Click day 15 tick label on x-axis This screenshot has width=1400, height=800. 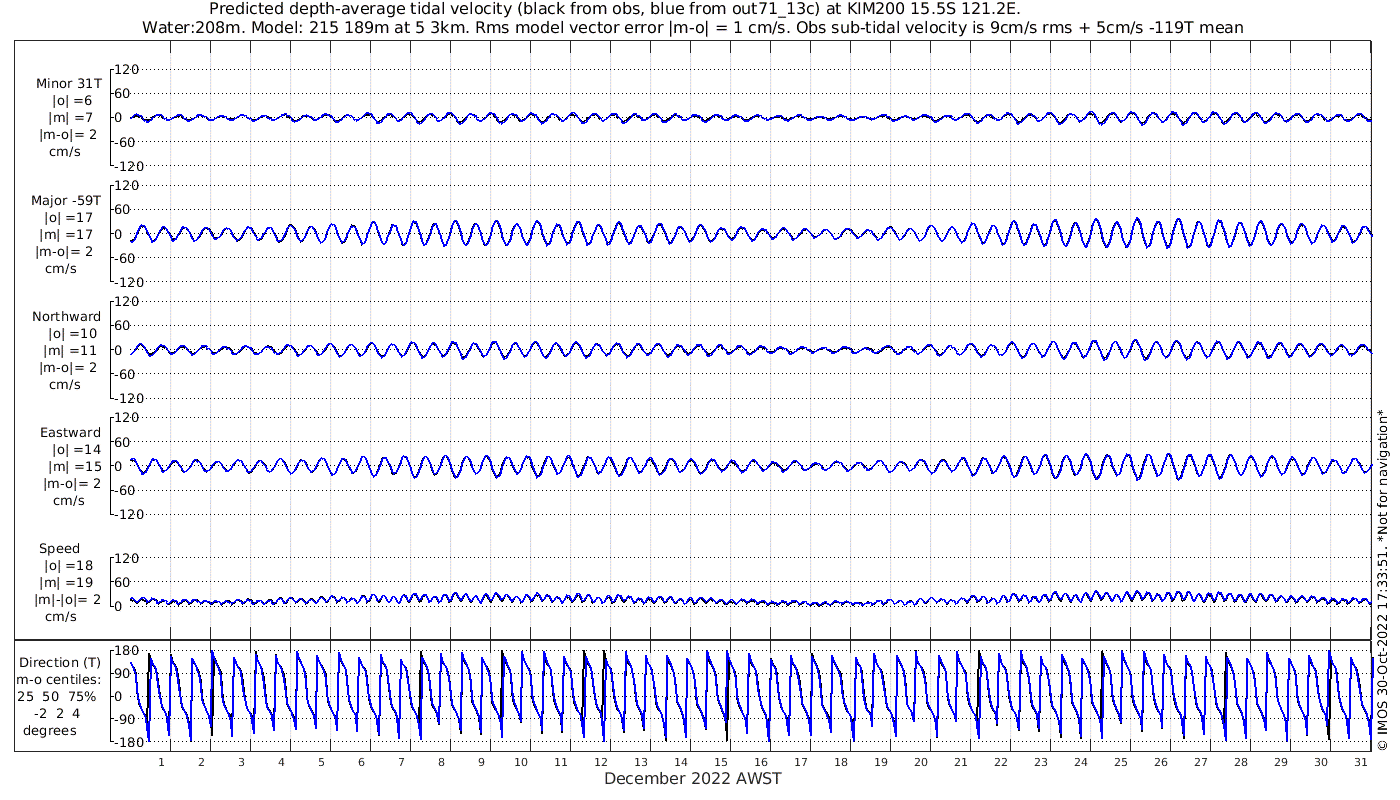(x=721, y=762)
